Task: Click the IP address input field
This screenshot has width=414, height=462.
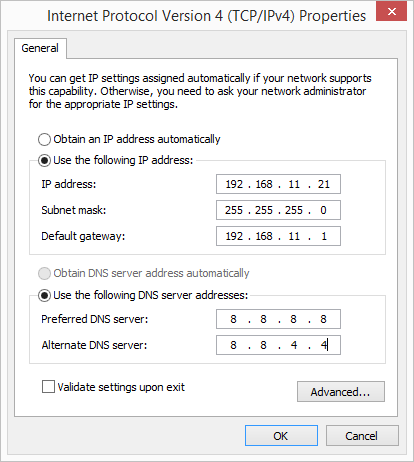Action: (x=278, y=184)
